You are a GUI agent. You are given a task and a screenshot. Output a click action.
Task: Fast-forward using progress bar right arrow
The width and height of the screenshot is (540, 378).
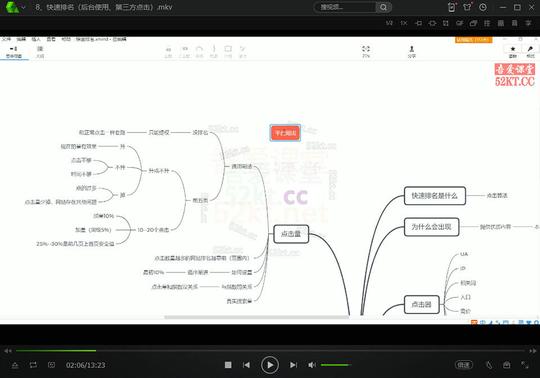[x=532, y=351]
